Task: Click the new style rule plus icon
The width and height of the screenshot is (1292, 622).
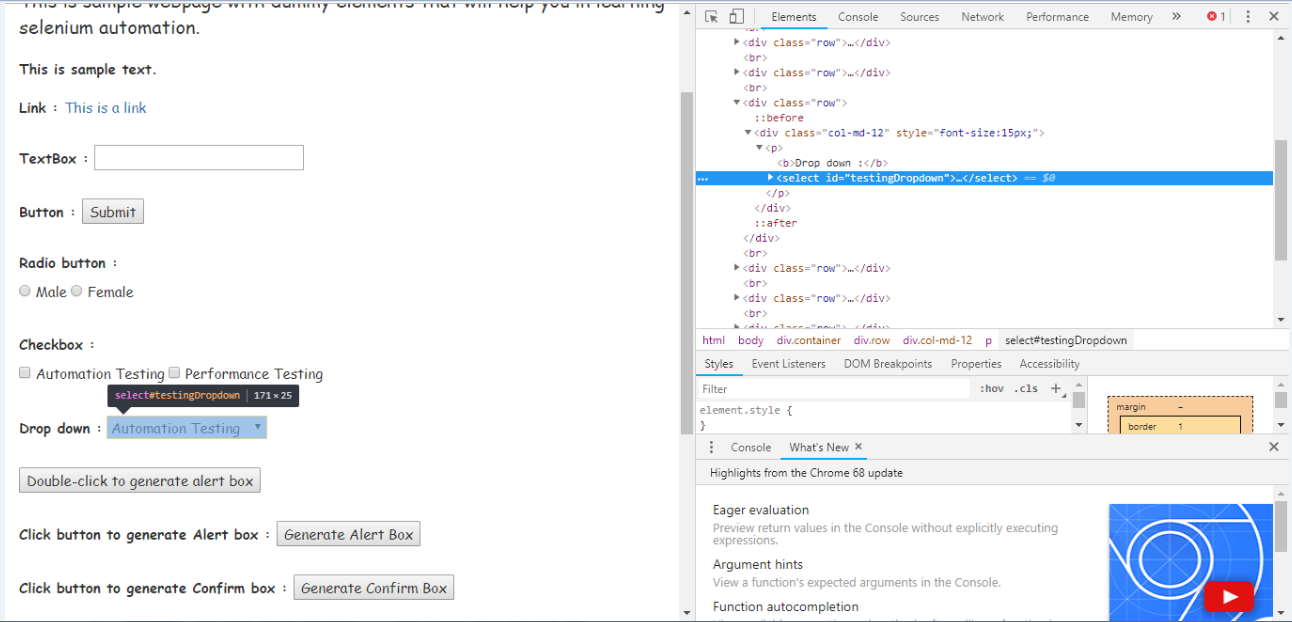Action: (1056, 388)
